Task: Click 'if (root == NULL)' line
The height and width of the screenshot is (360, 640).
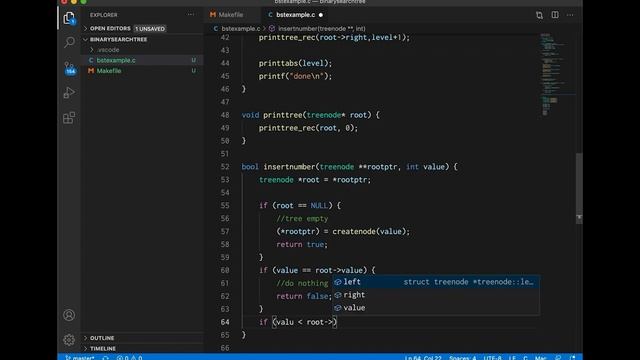Action: 300,205
